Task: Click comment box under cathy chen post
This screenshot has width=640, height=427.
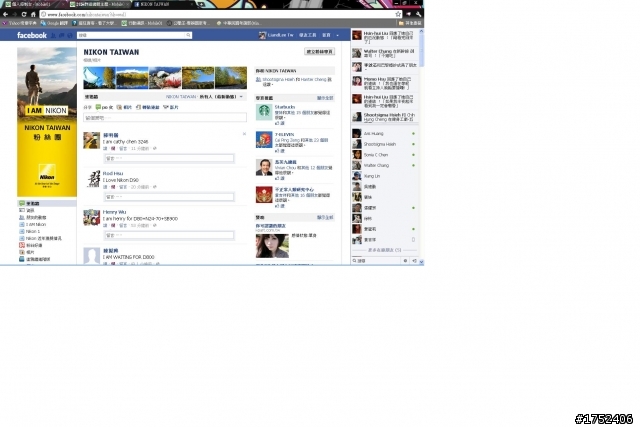Action: [x=169, y=158]
